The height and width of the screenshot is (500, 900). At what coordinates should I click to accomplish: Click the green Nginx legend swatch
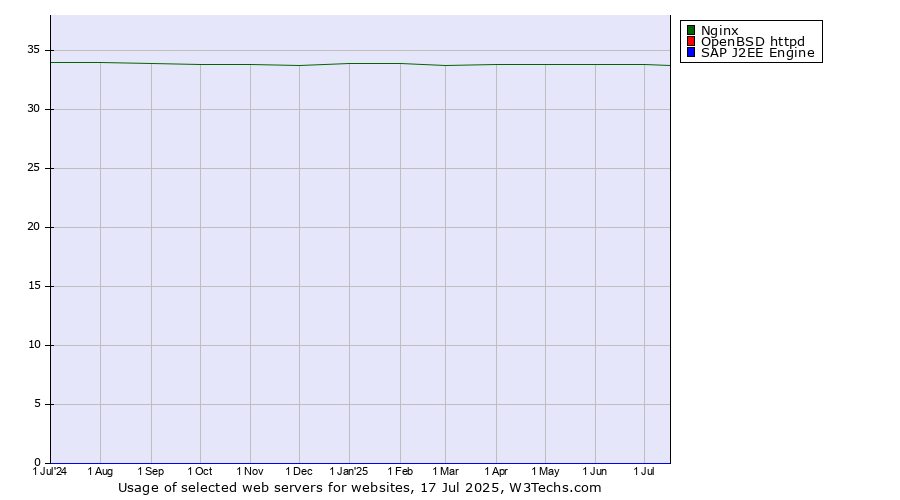pos(691,30)
